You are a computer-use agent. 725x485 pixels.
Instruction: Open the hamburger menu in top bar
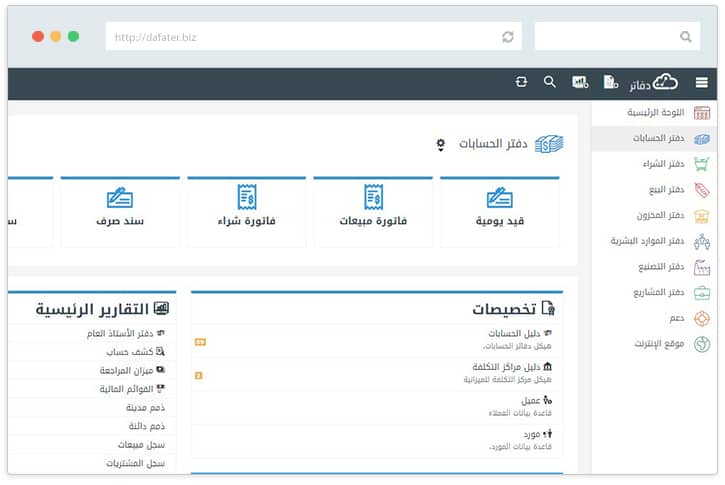[x=701, y=83]
